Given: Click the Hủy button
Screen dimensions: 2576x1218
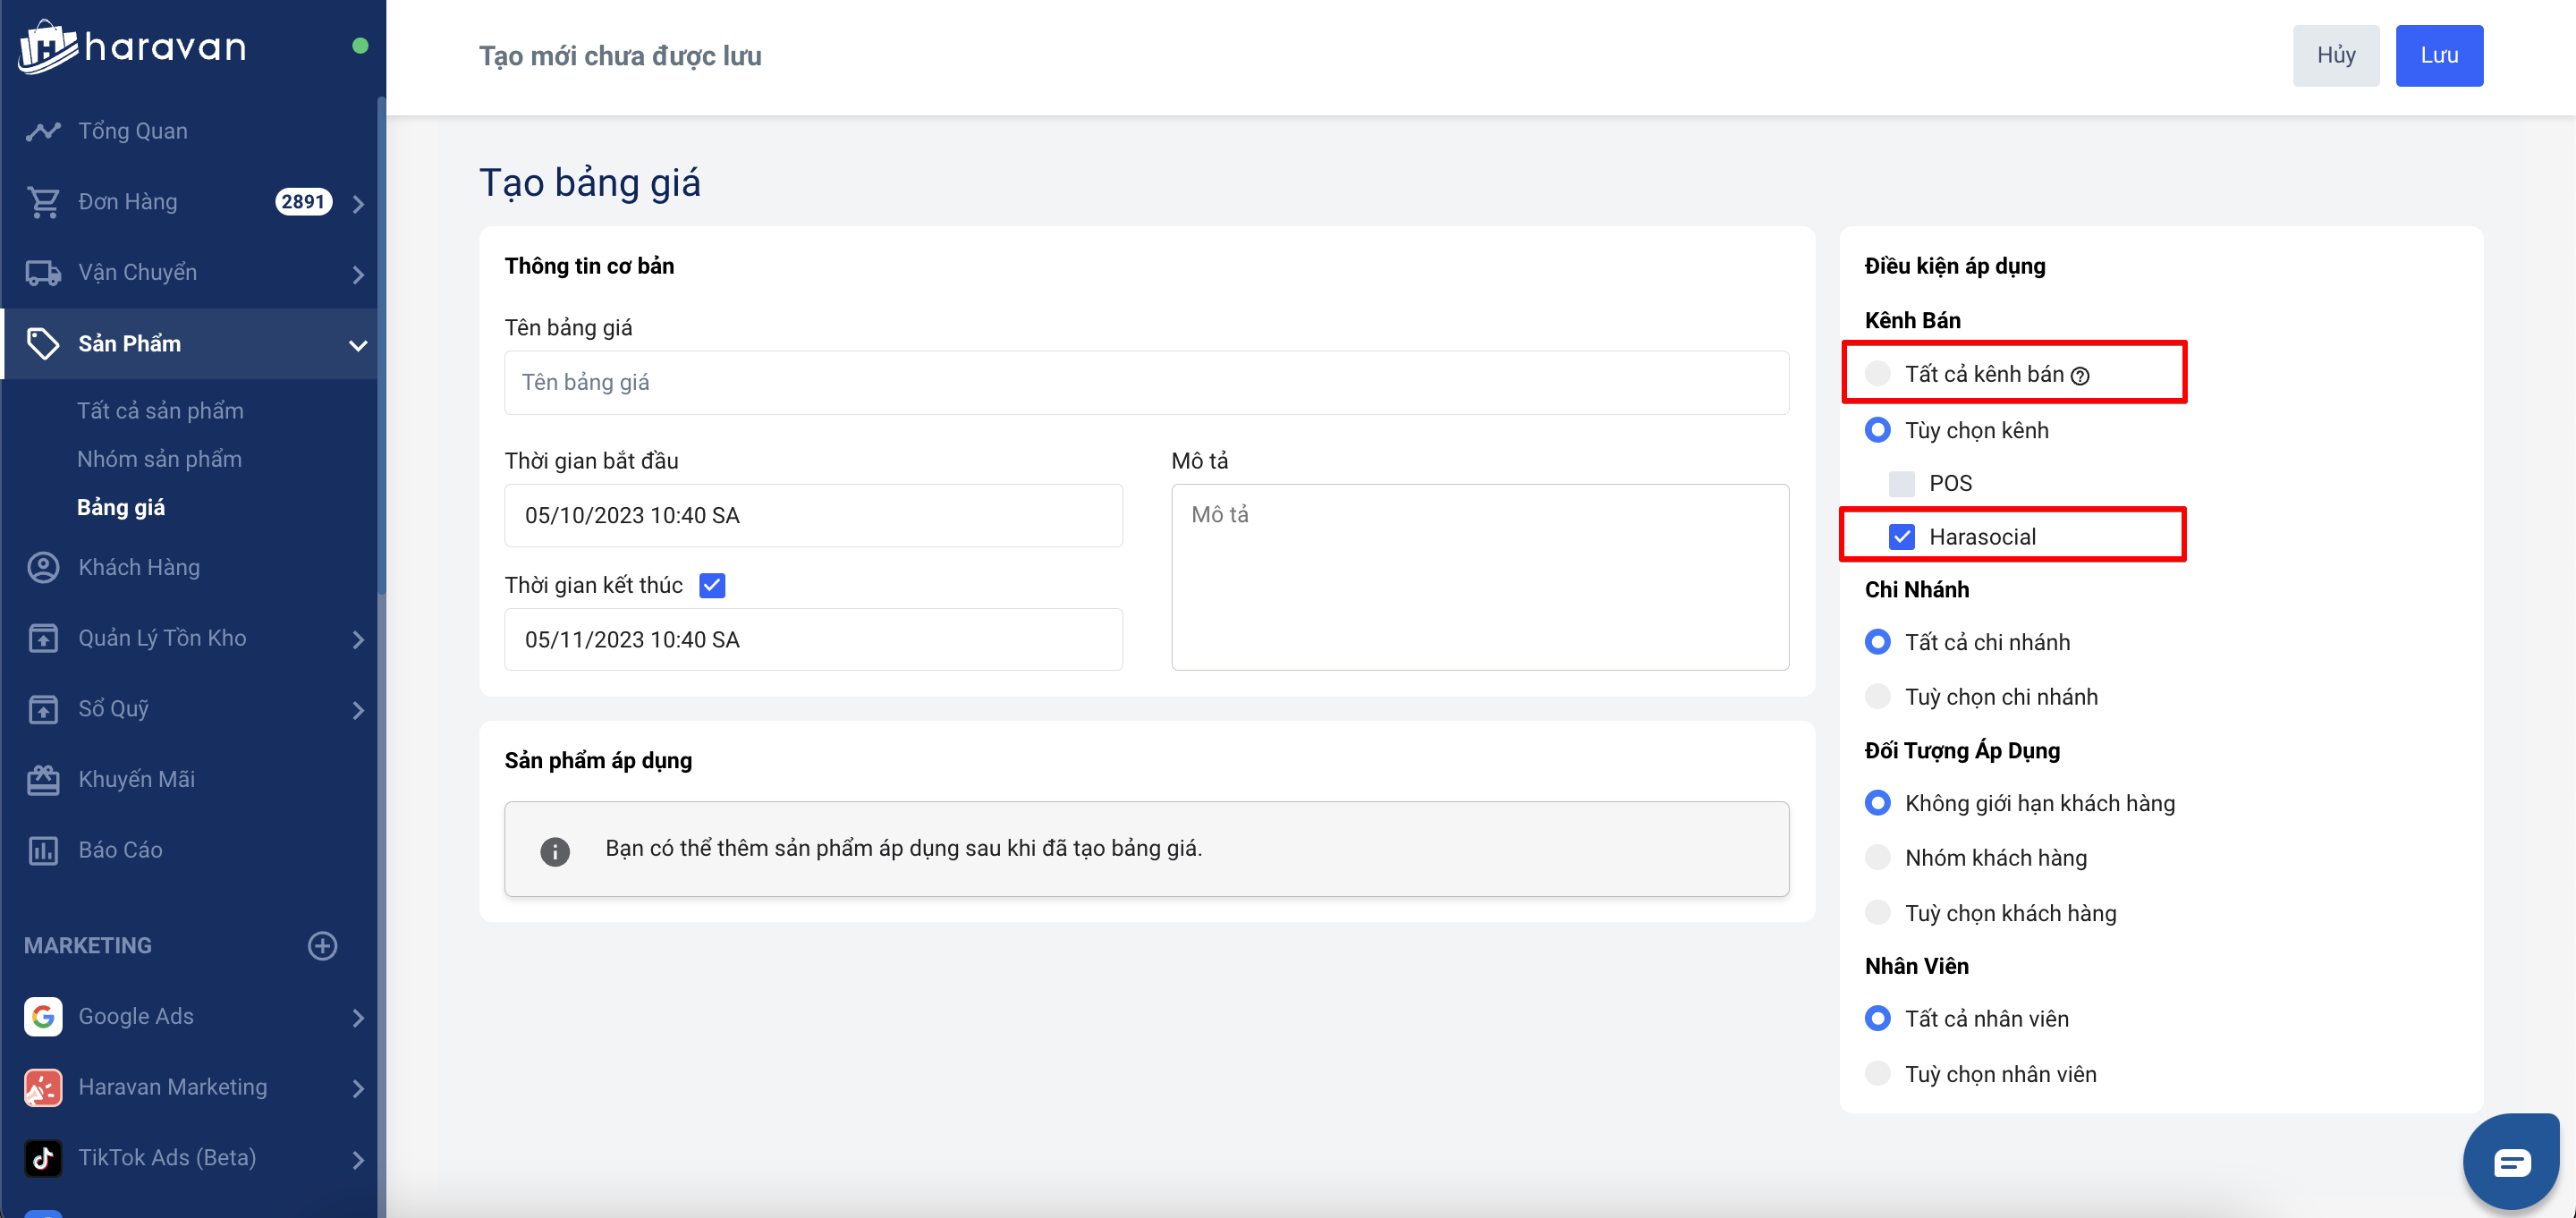Looking at the screenshot, I should pyautogui.click(x=2335, y=56).
